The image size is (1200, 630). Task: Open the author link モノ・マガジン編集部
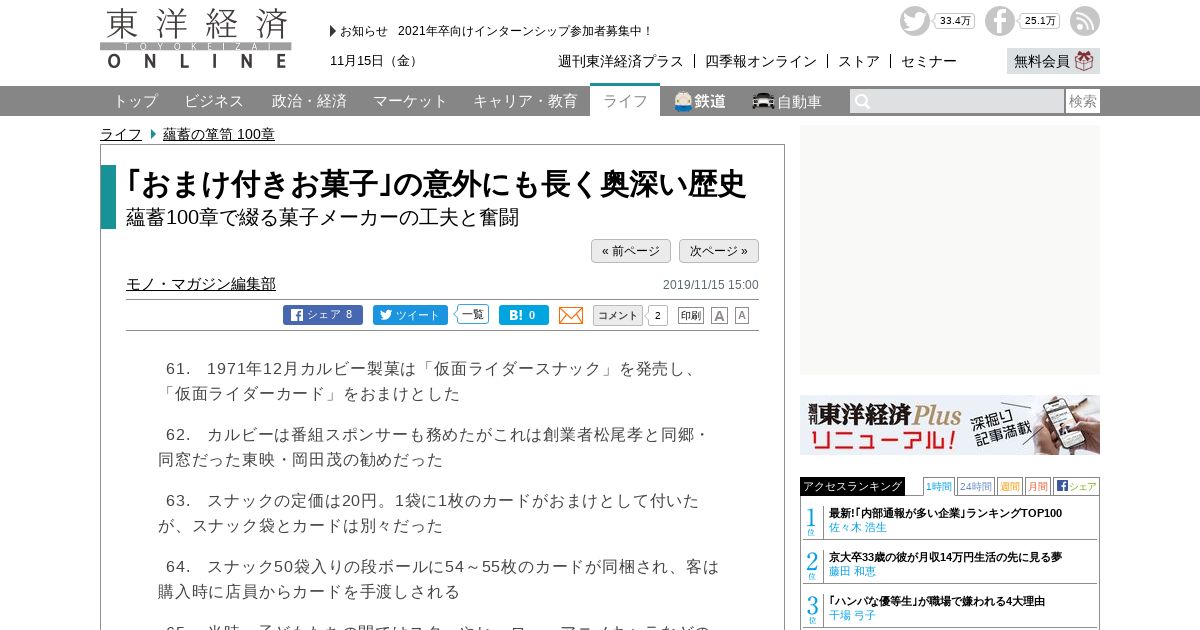[x=201, y=284]
